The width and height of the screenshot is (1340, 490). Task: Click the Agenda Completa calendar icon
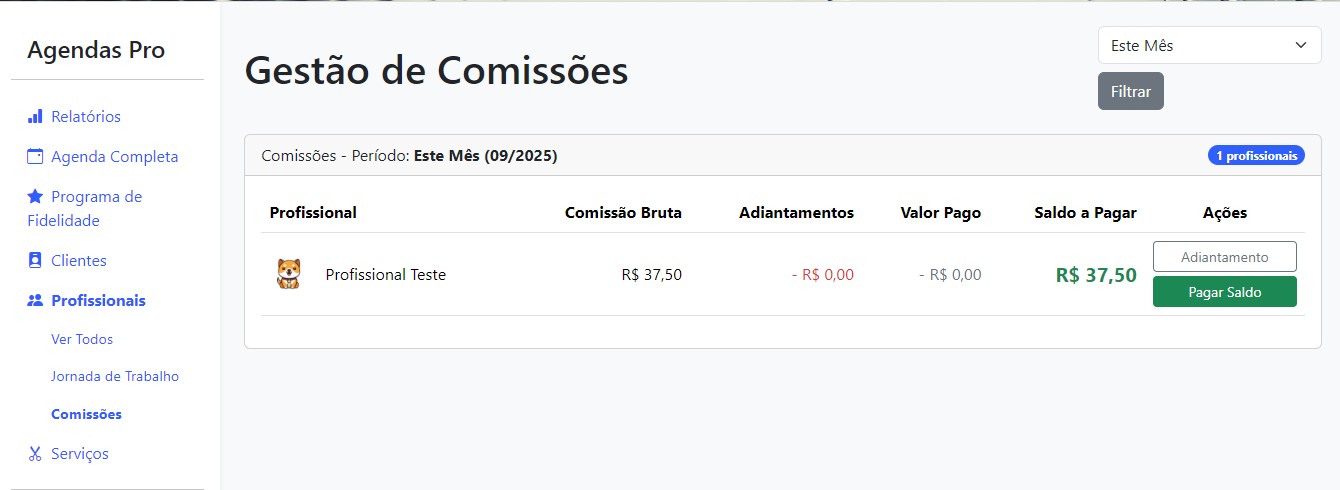[35, 157]
